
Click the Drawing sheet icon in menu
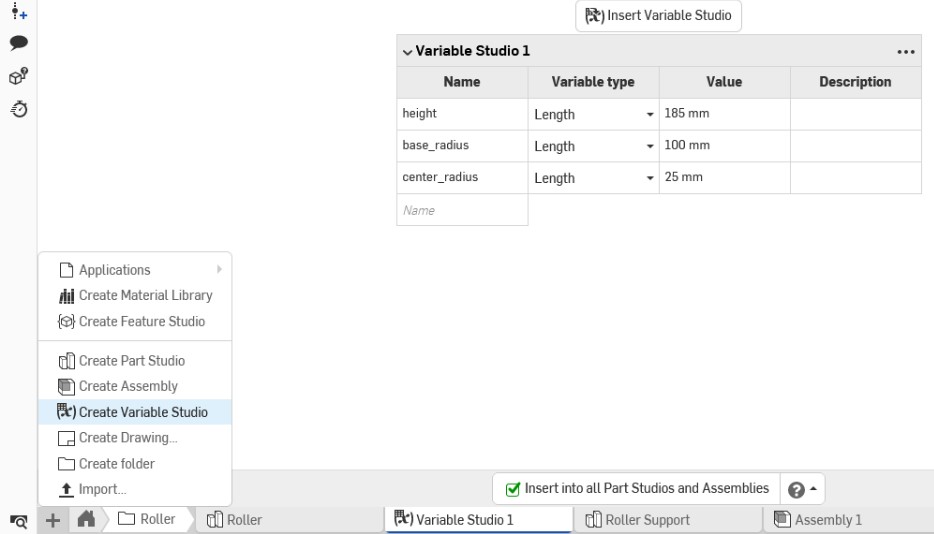(66, 438)
